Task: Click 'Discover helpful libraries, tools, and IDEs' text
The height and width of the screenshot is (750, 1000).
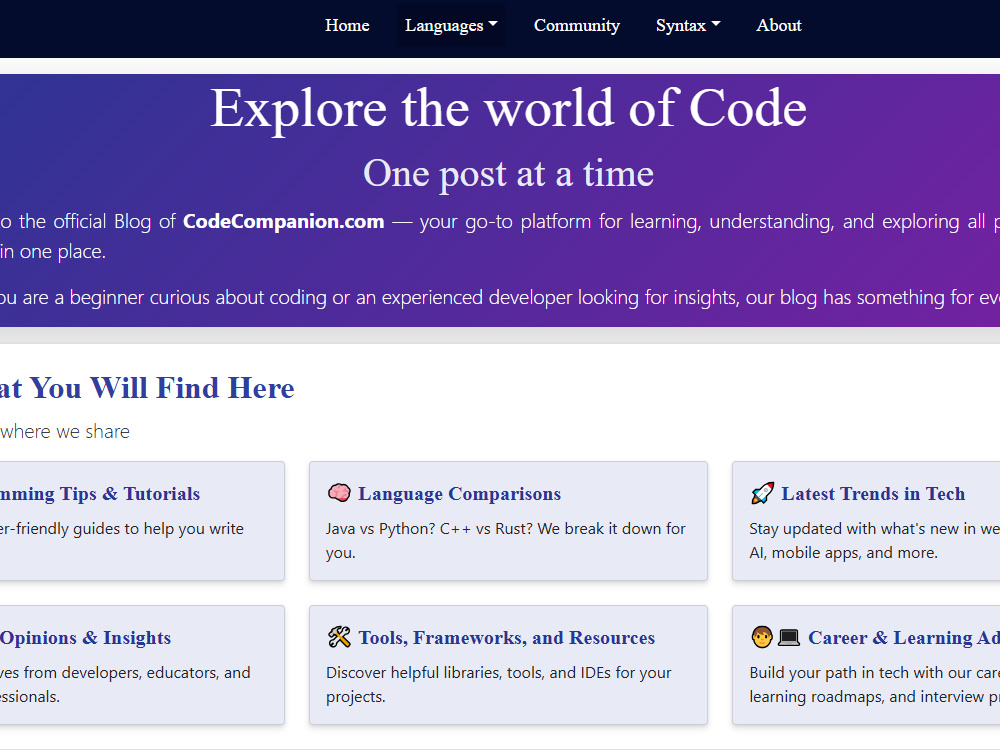Action: coord(467,673)
